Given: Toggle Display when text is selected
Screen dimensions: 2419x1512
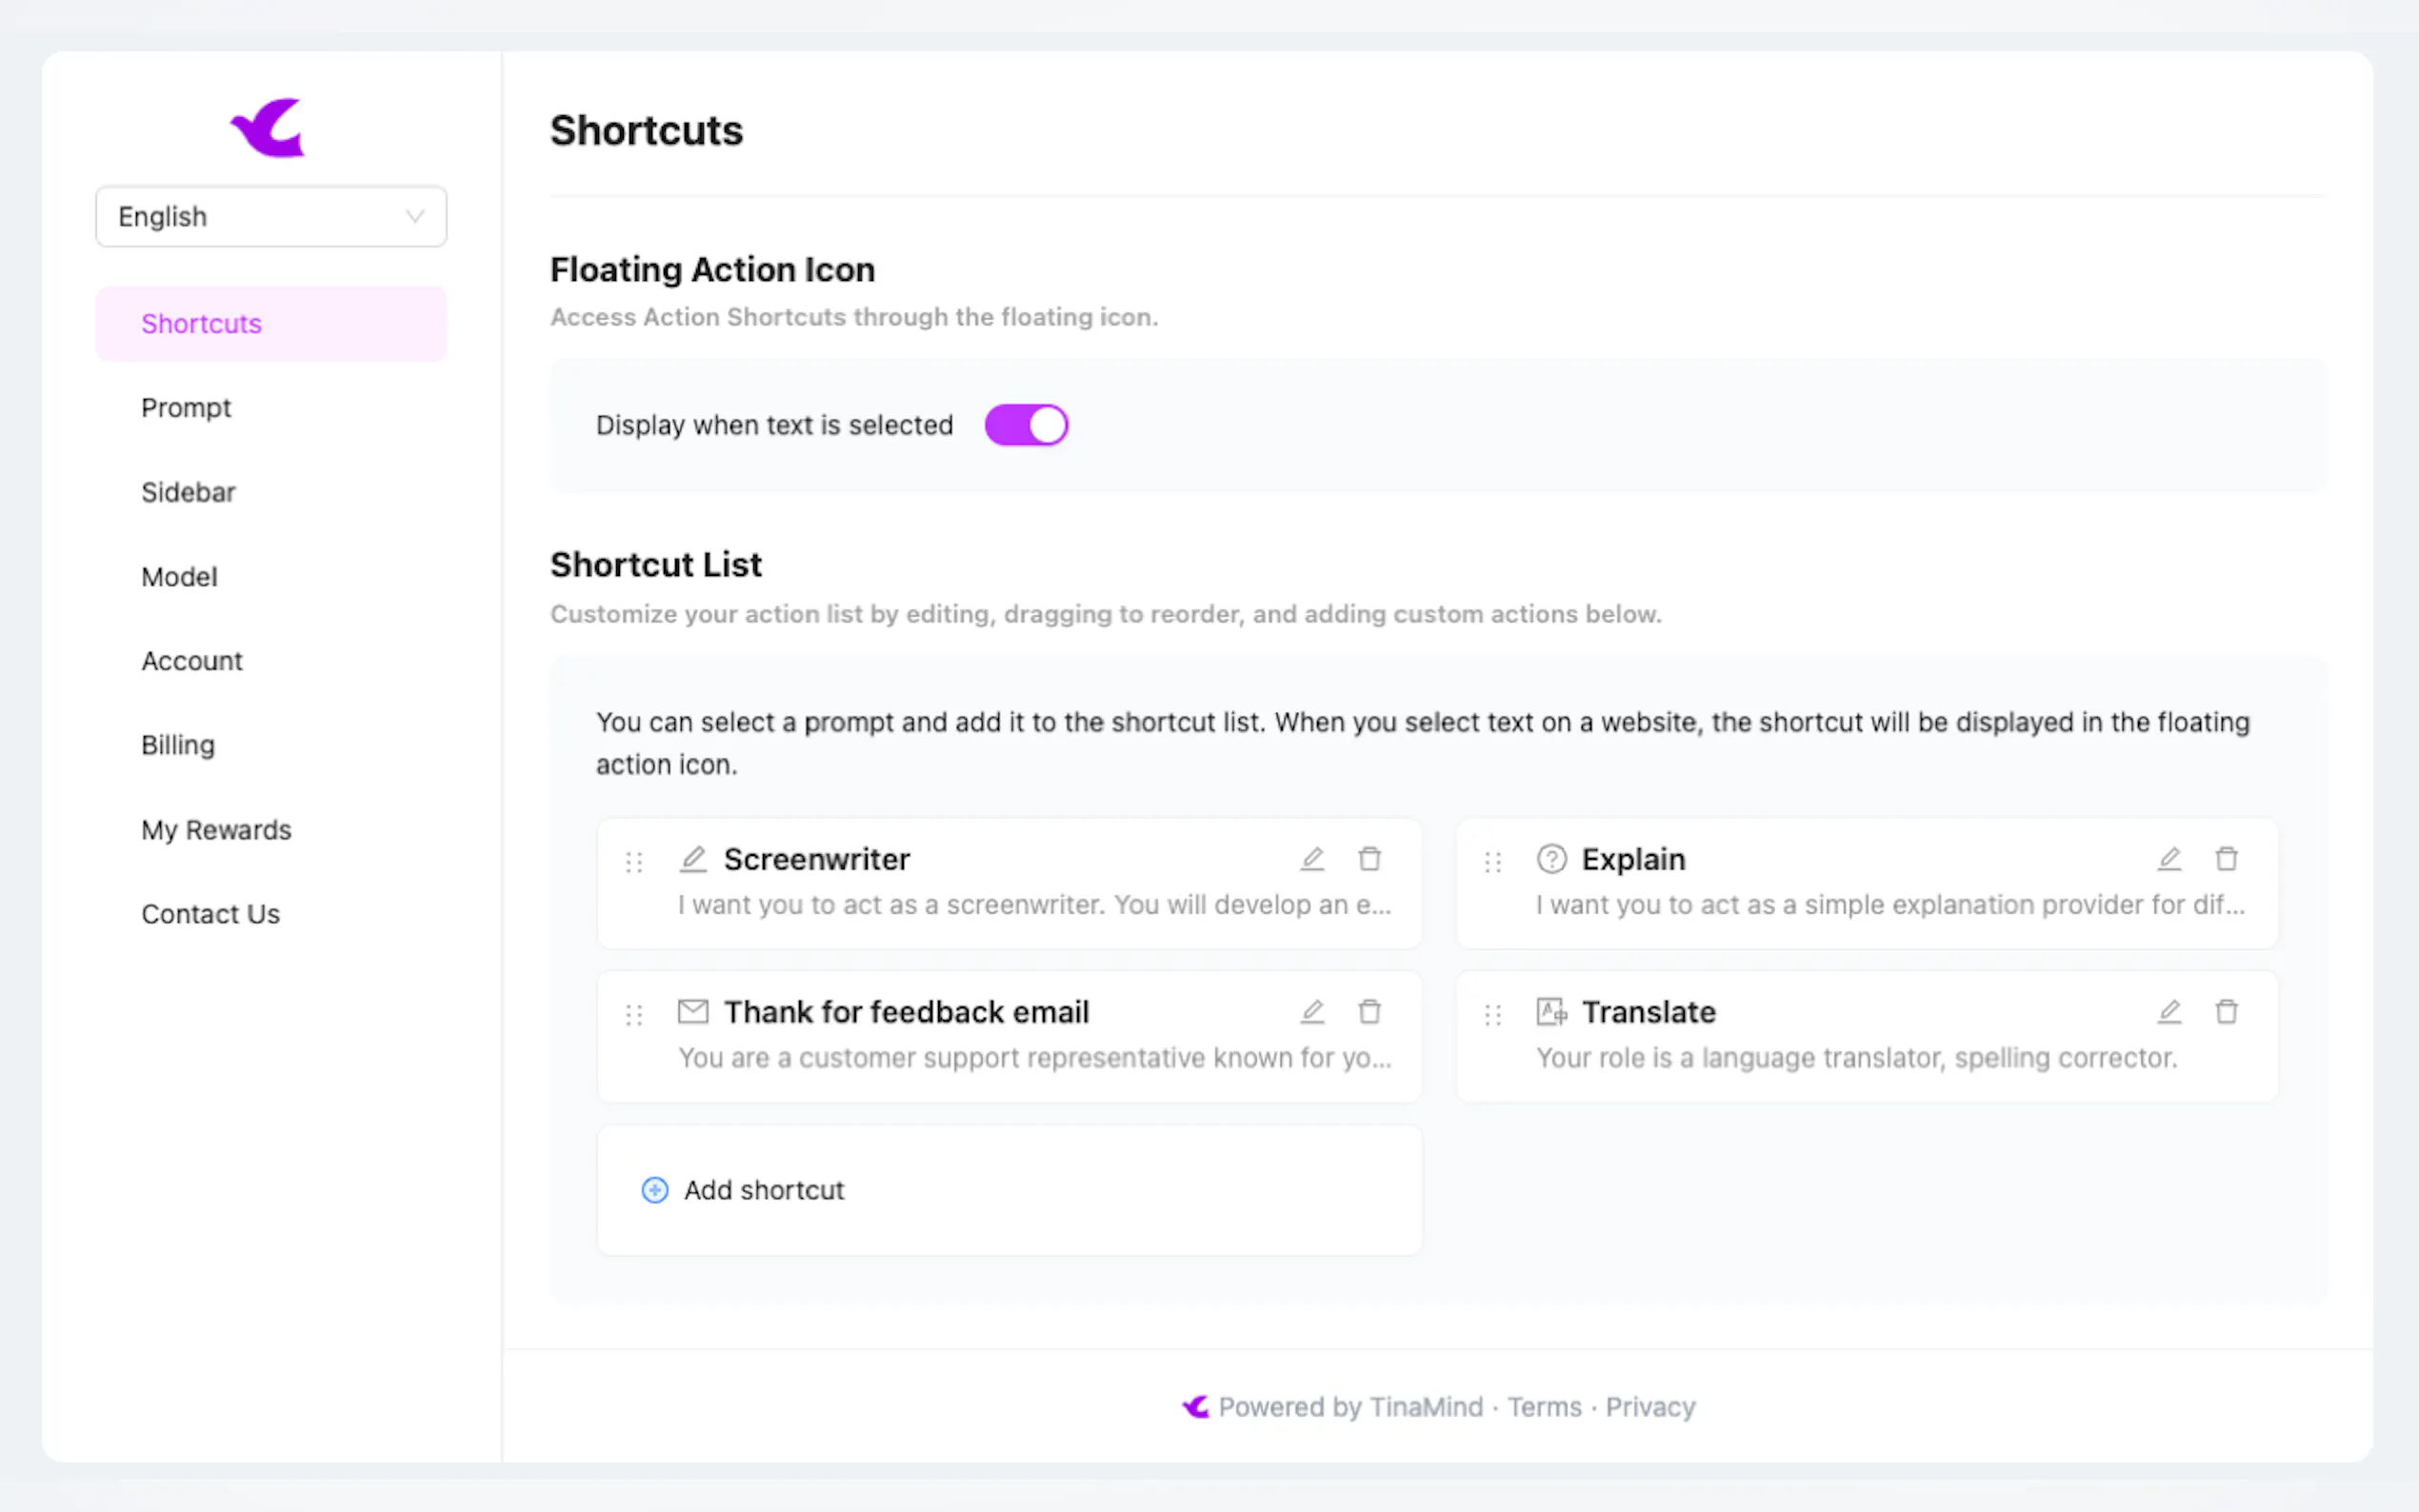Looking at the screenshot, I should coord(1026,425).
